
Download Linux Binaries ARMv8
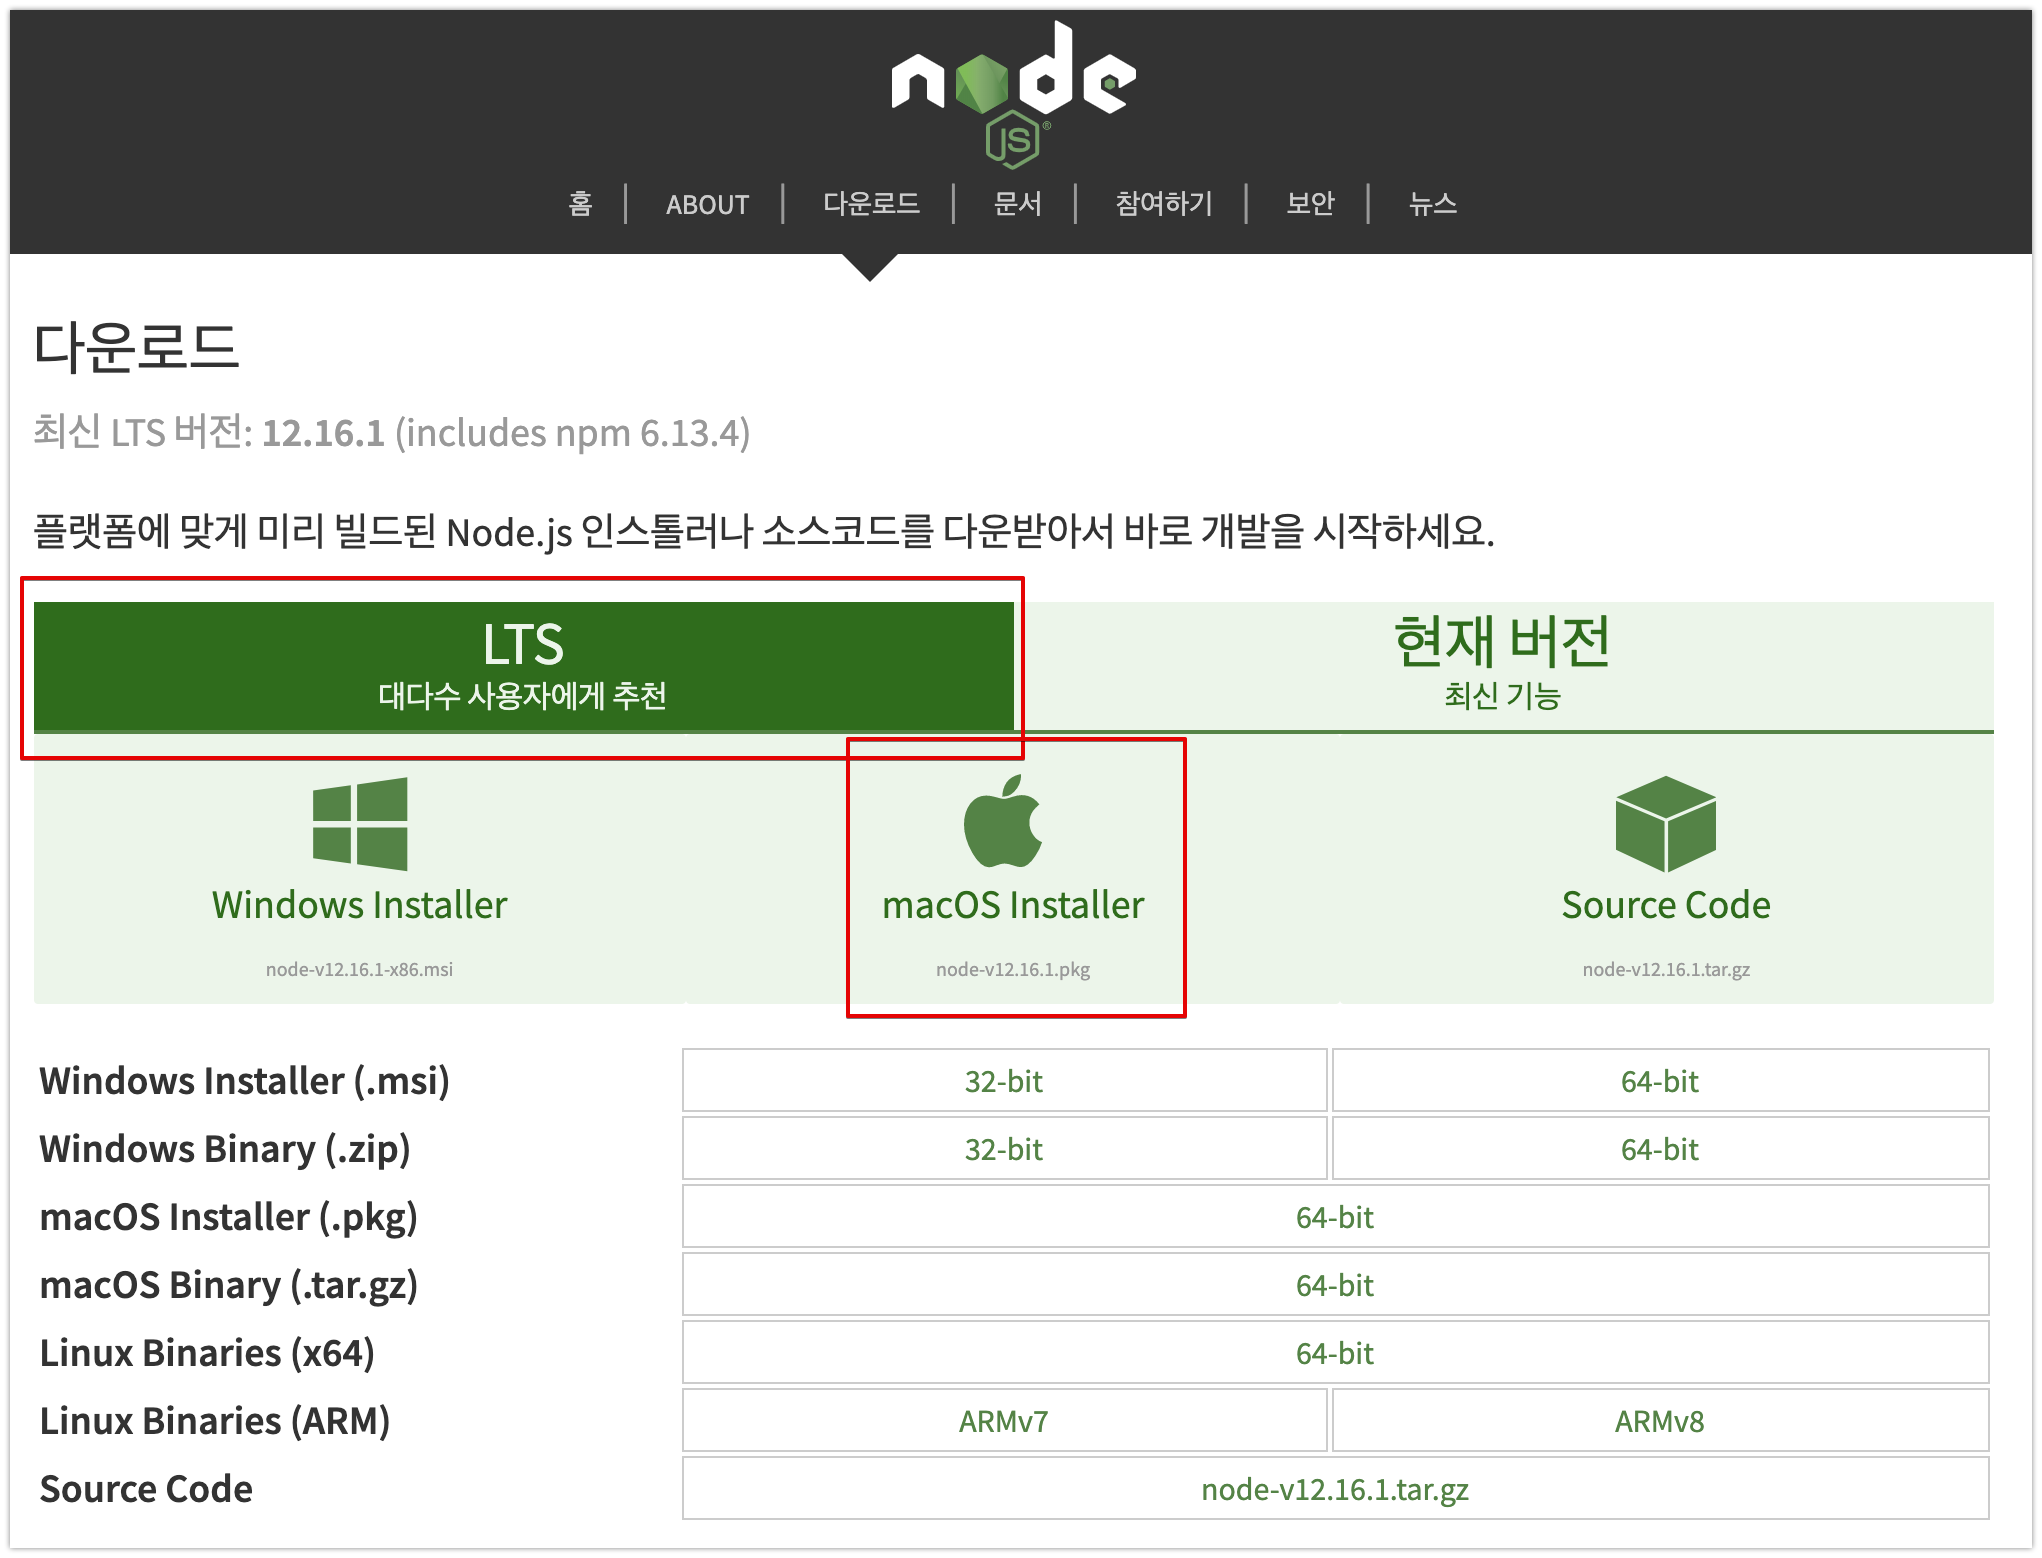[1660, 1421]
